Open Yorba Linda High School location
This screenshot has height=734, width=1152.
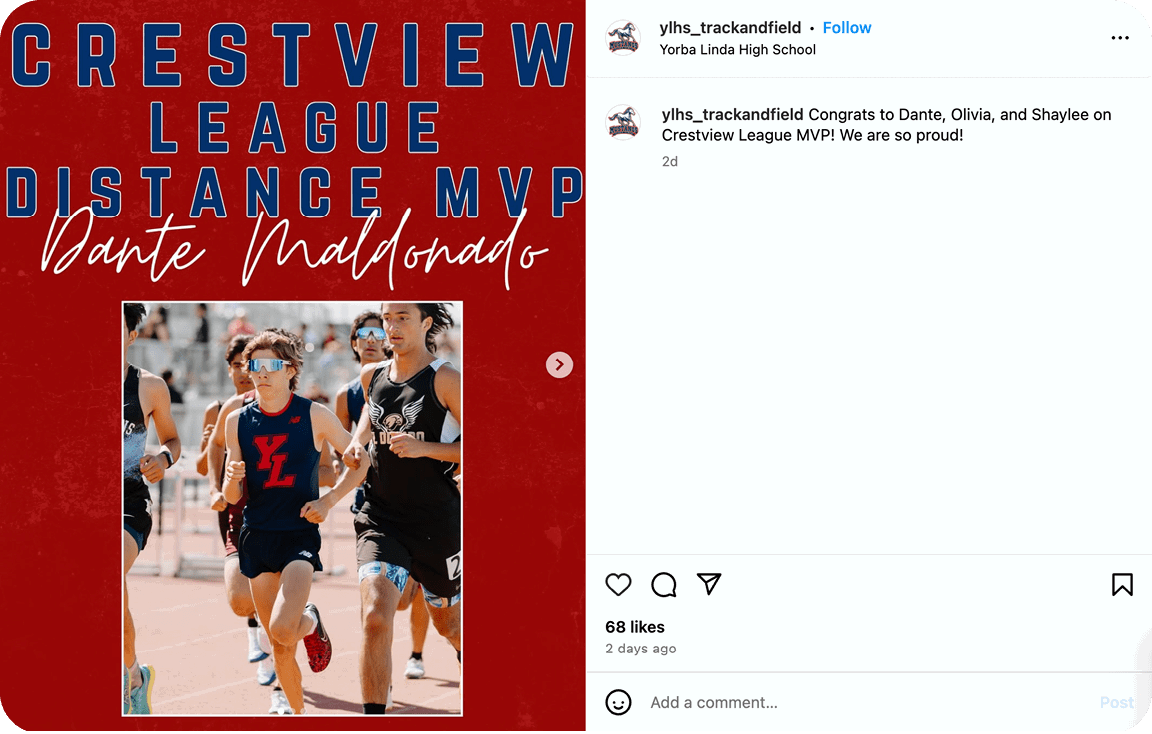[738, 49]
